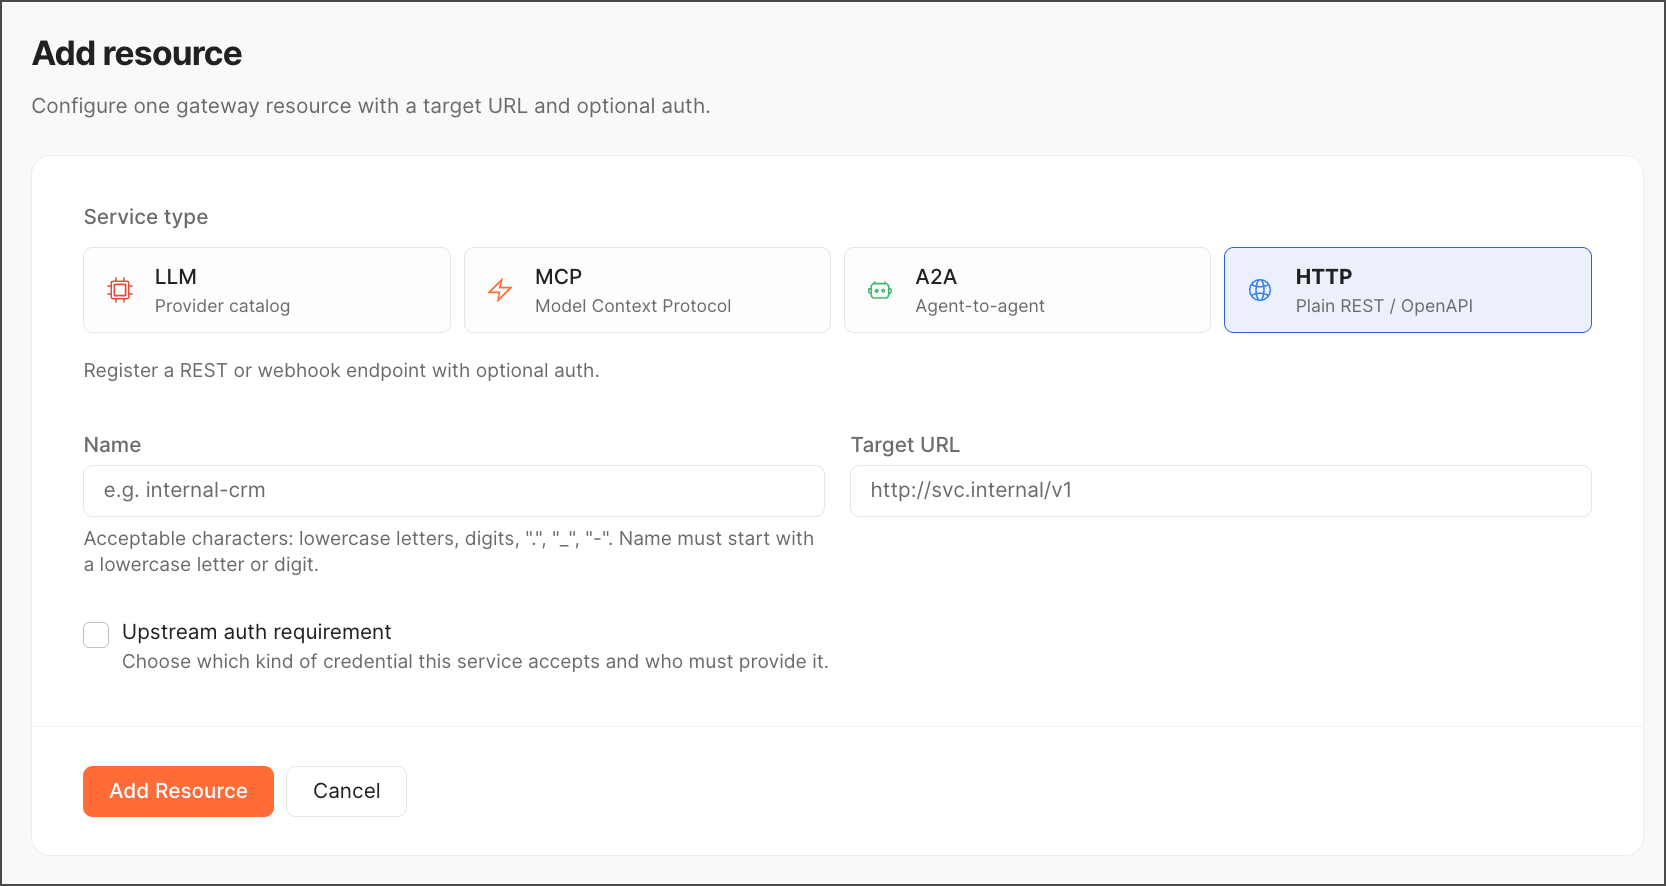
Task: Click the Target URL field label
Action: tap(905, 445)
